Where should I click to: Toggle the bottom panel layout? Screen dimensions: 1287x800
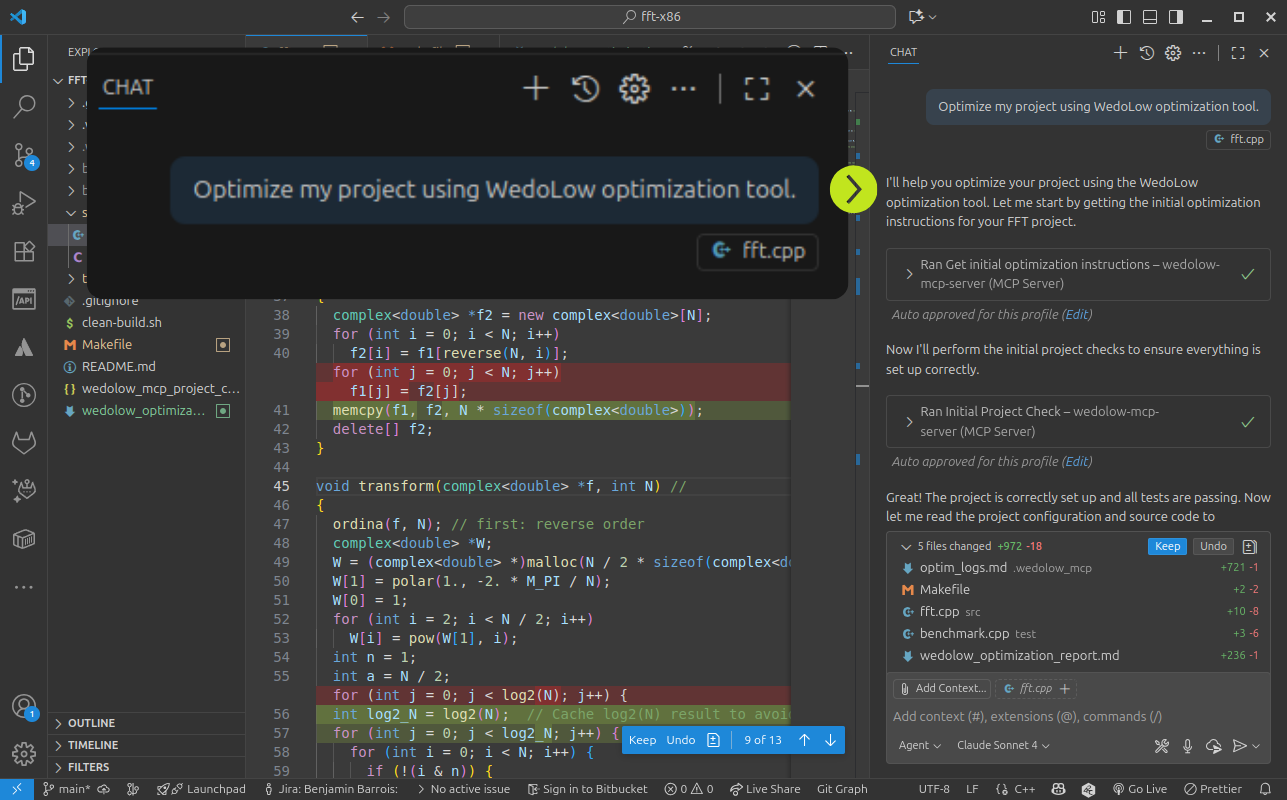click(1150, 17)
